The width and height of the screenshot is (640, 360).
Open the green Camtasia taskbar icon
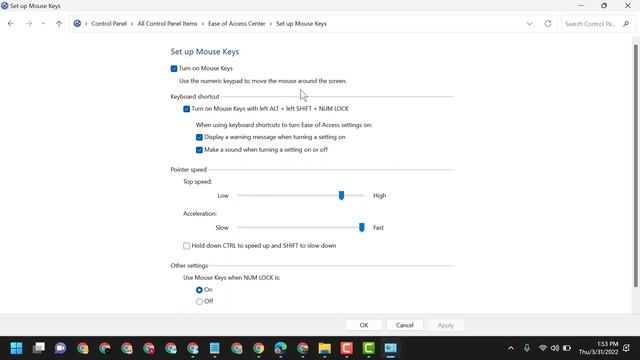coord(369,348)
